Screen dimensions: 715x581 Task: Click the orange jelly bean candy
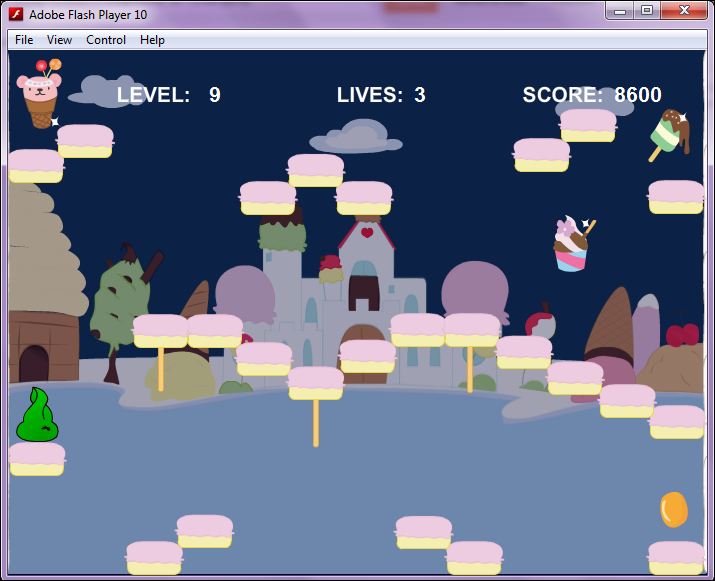(x=674, y=509)
